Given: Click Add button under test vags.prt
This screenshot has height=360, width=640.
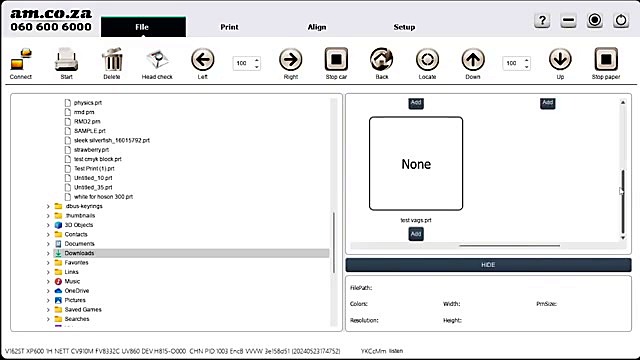Looking at the screenshot, I should click(416, 234).
